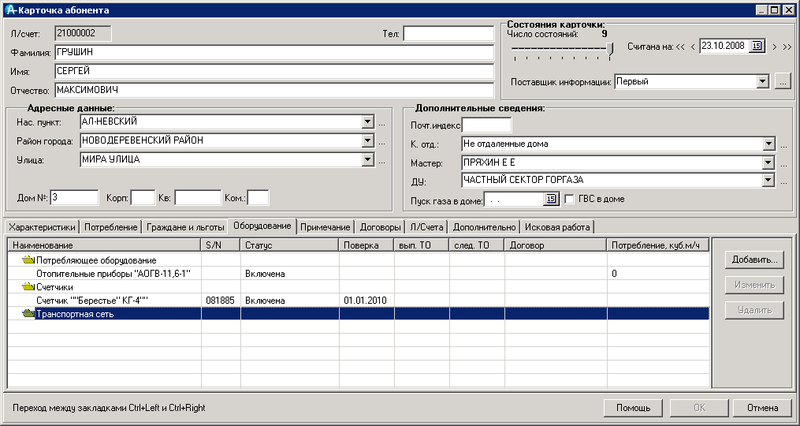Switch to the Потребление tab

(111, 227)
